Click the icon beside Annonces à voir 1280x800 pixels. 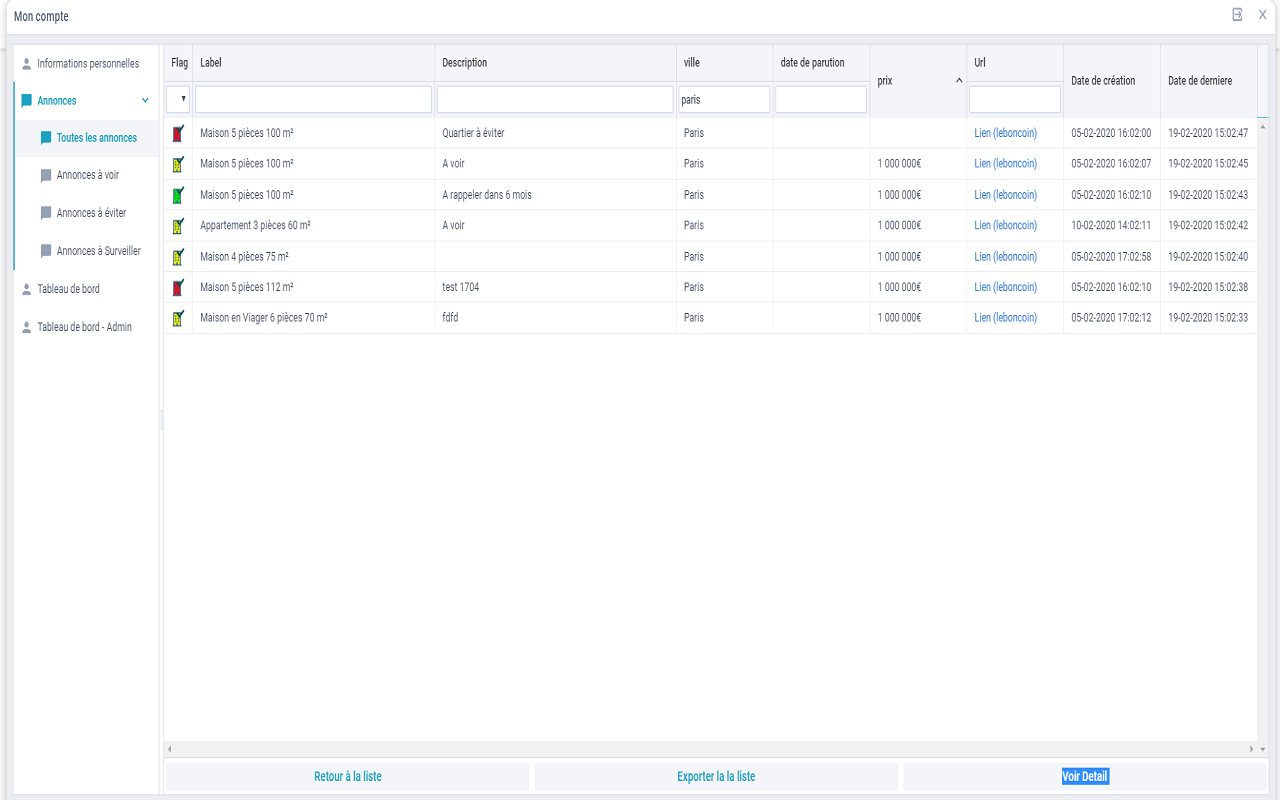46,175
